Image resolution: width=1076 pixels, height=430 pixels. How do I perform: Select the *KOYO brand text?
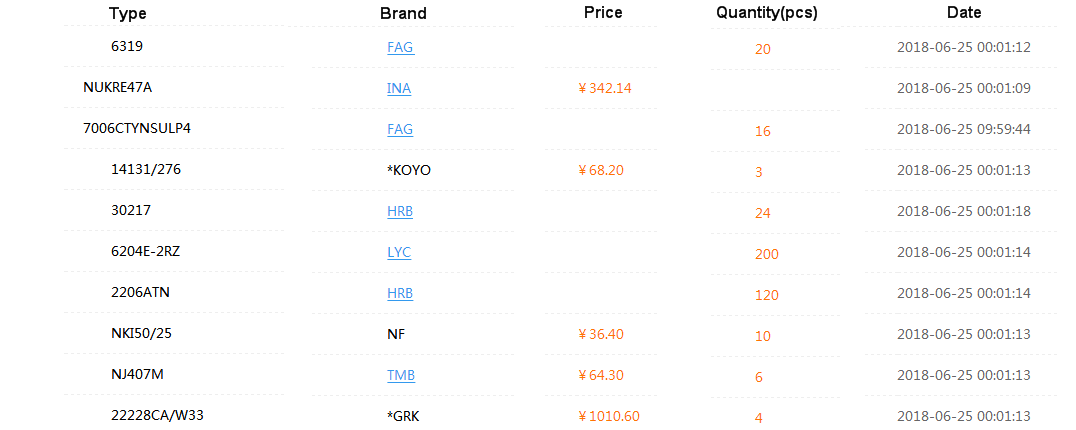pyautogui.click(x=409, y=170)
